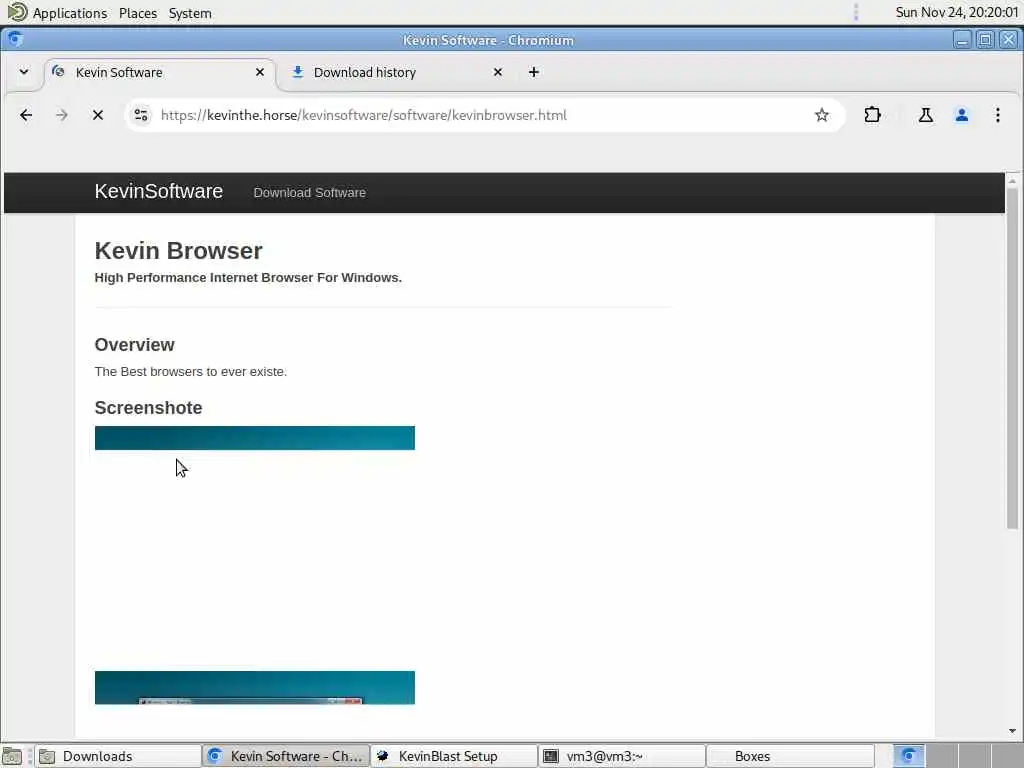The width and height of the screenshot is (1024, 768).
Task: Open the Download Software nav link
Action: (310, 193)
